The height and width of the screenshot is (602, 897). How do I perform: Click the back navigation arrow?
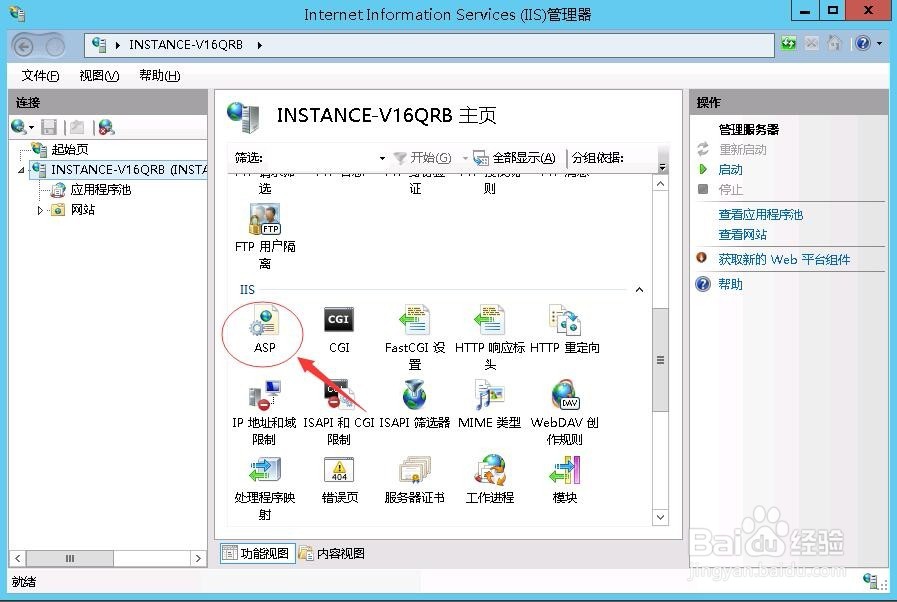pyautogui.click(x=23, y=46)
